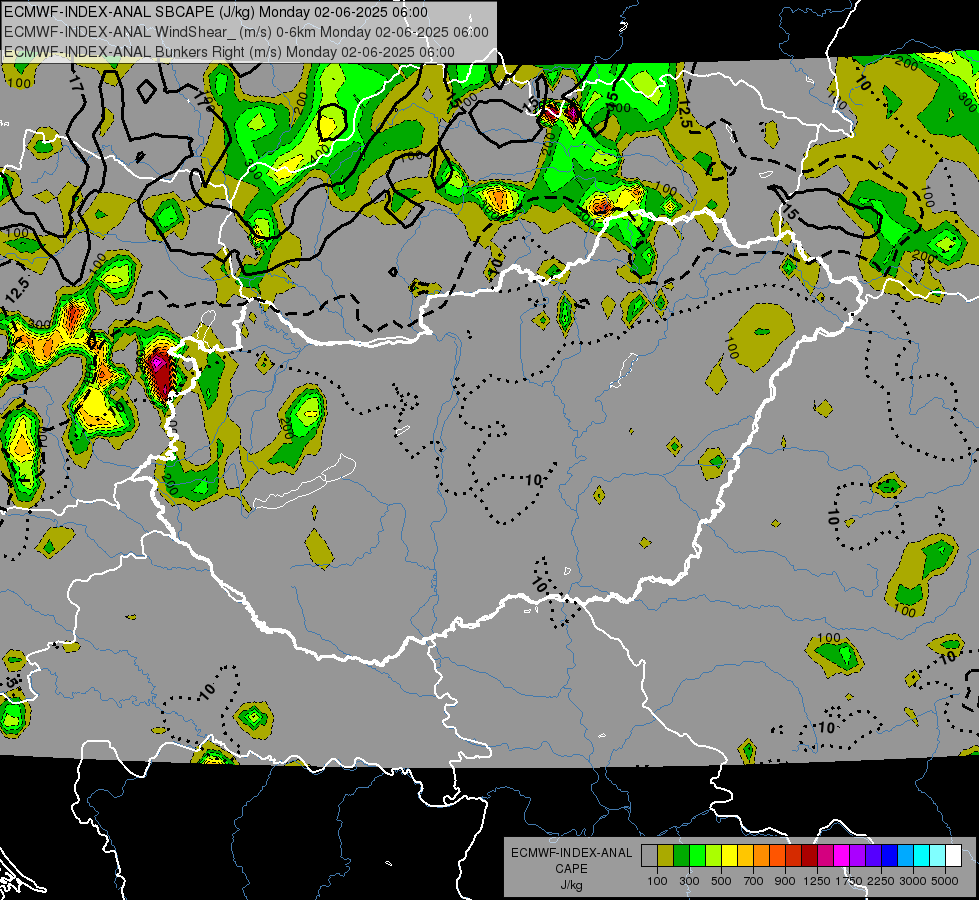
Task: Click the legend word CAPE
Action: pyautogui.click(x=571, y=869)
